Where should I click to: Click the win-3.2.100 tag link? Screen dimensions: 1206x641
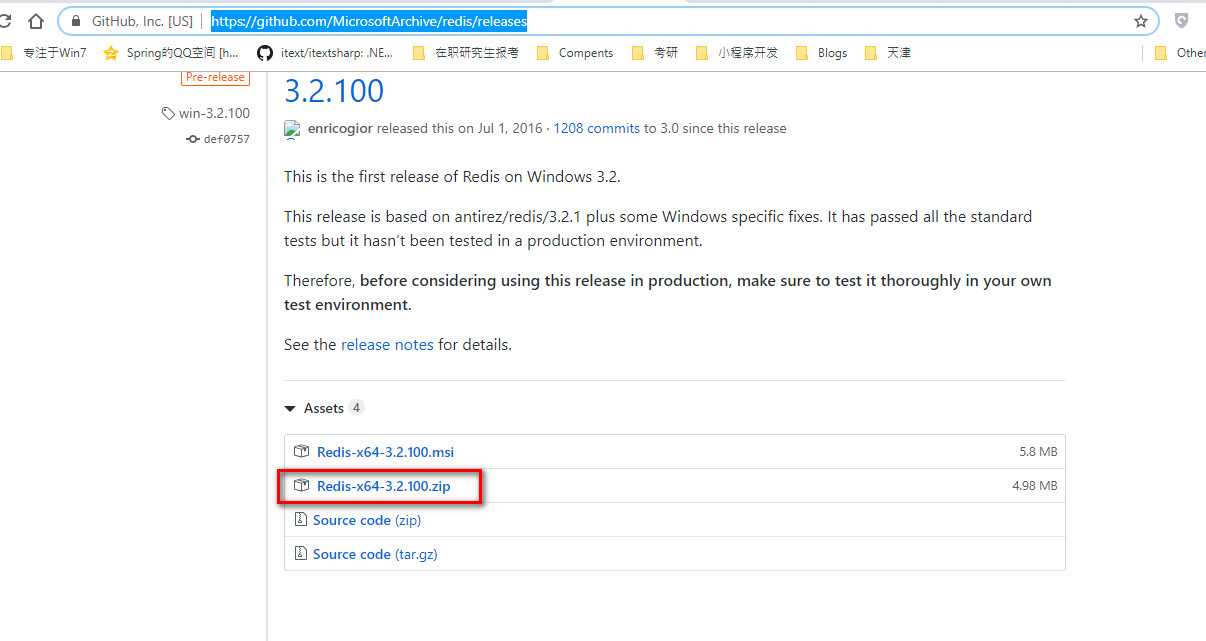[x=213, y=113]
